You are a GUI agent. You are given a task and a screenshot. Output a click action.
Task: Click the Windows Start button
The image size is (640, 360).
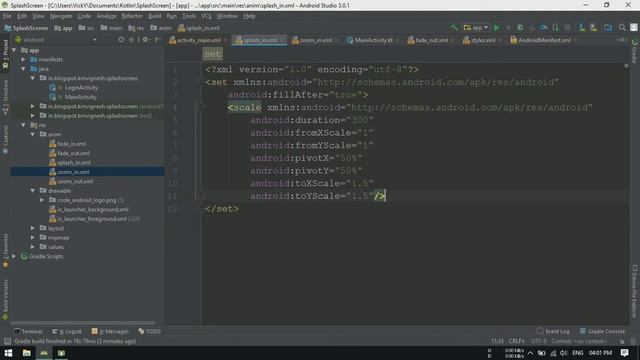[8, 353]
